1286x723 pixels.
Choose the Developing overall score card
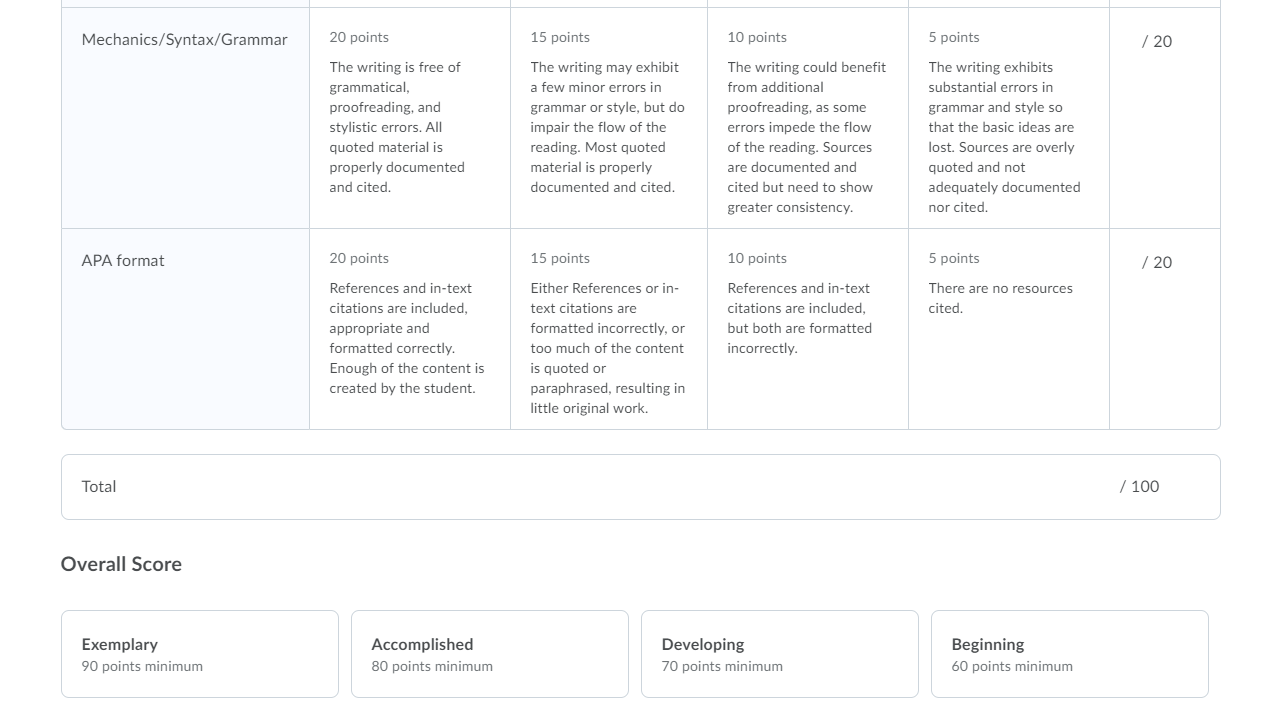(780, 654)
